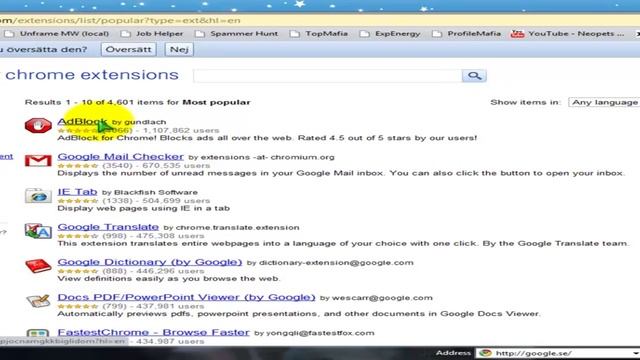
Task: Click Google Dictionary star rating
Action: tap(78, 271)
